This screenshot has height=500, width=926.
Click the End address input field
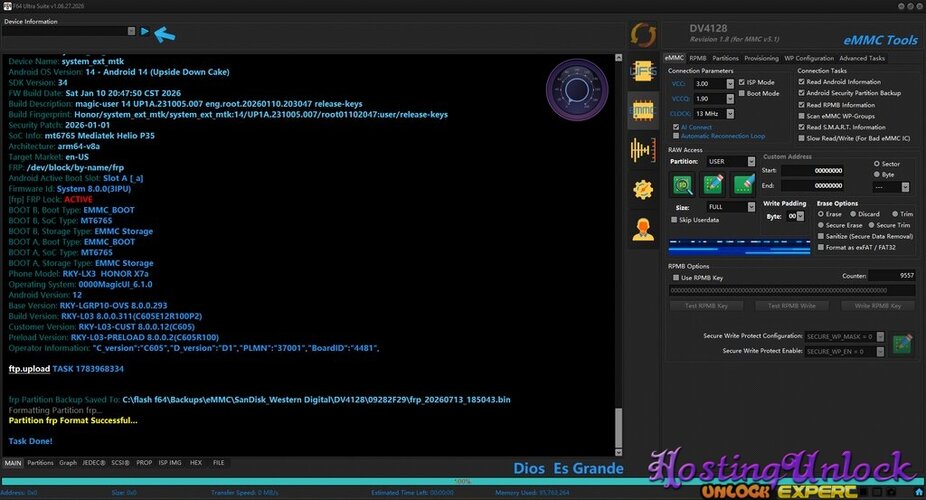point(812,185)
